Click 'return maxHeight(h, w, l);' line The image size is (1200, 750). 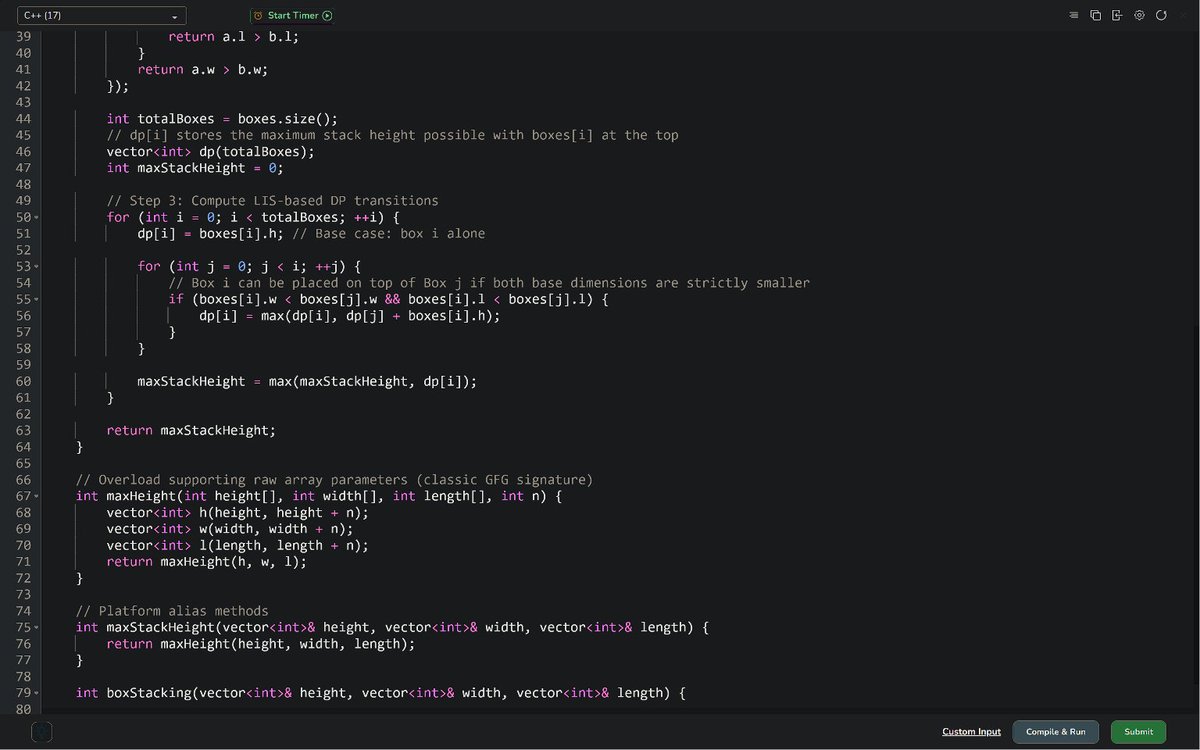pos(206,562)
